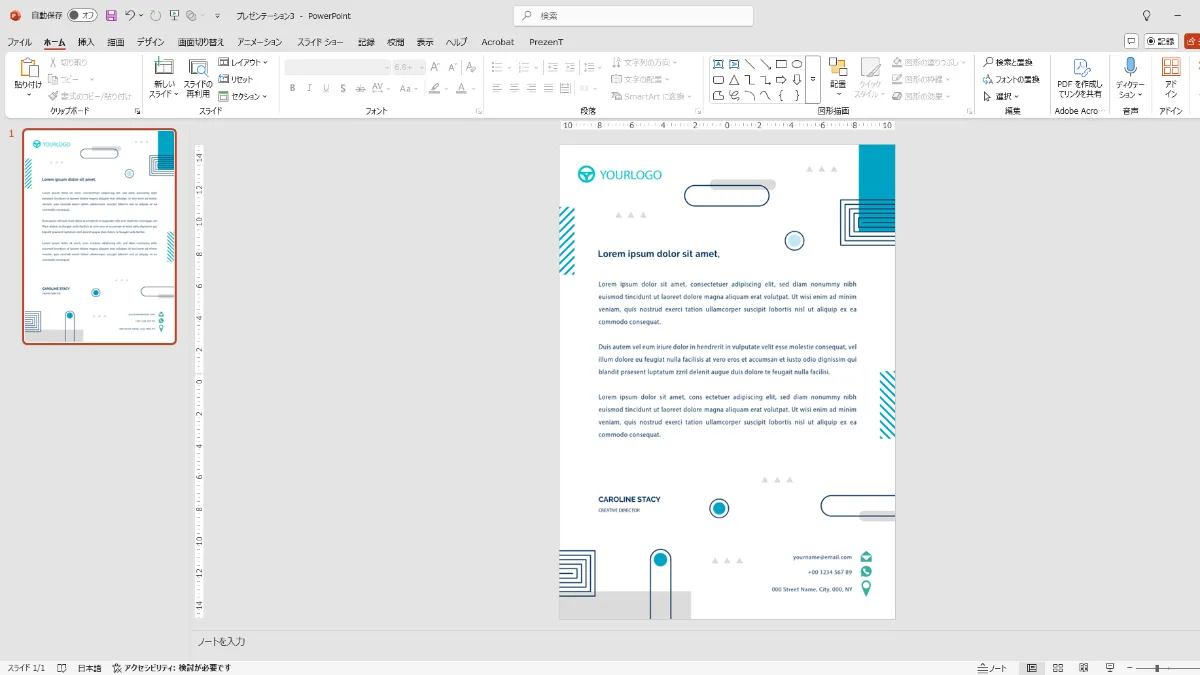Screen dimensions: 1200x675
Task: Click the Save icon in title bar
Action: click(111, 16)
